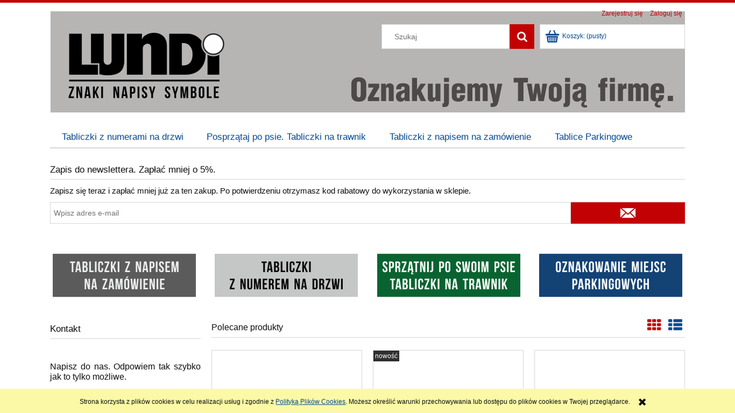Viewport: 735px width, 413px height.
Task: Focus the Szukaj search field
Action: click(x=445, y=37)
